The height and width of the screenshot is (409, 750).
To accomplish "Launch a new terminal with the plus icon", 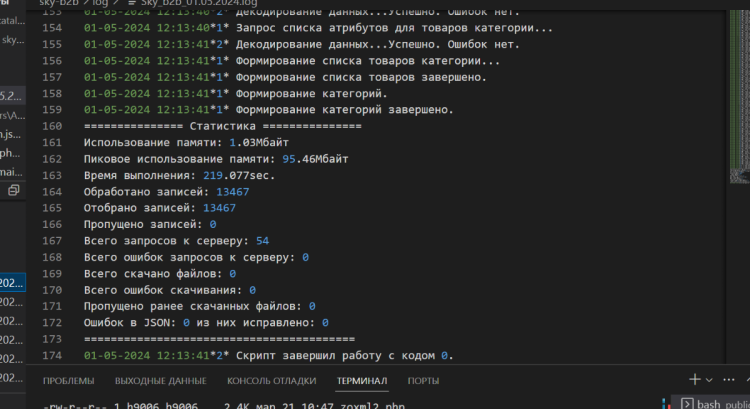I will tap(695, 380).
